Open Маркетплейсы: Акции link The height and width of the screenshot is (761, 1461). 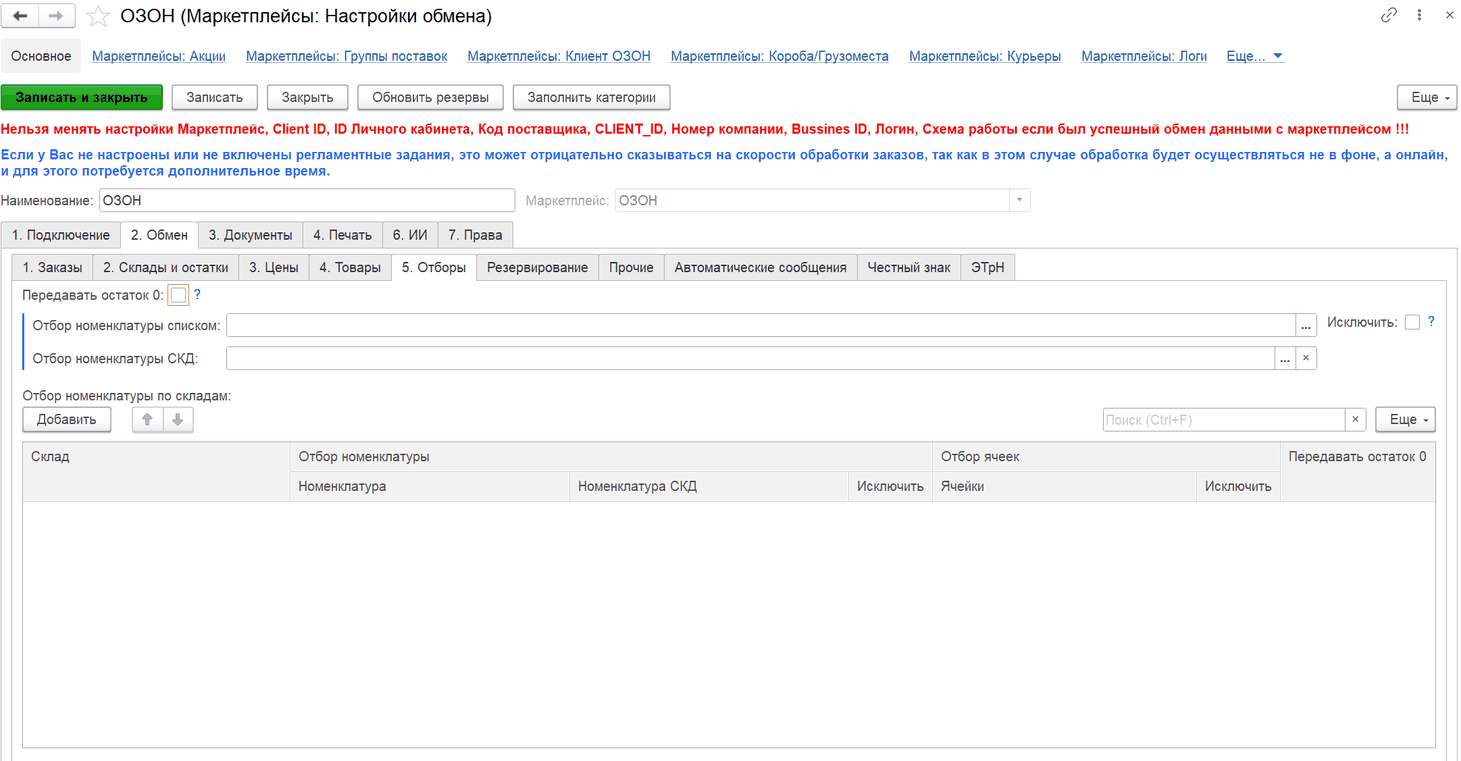[159, 56]
